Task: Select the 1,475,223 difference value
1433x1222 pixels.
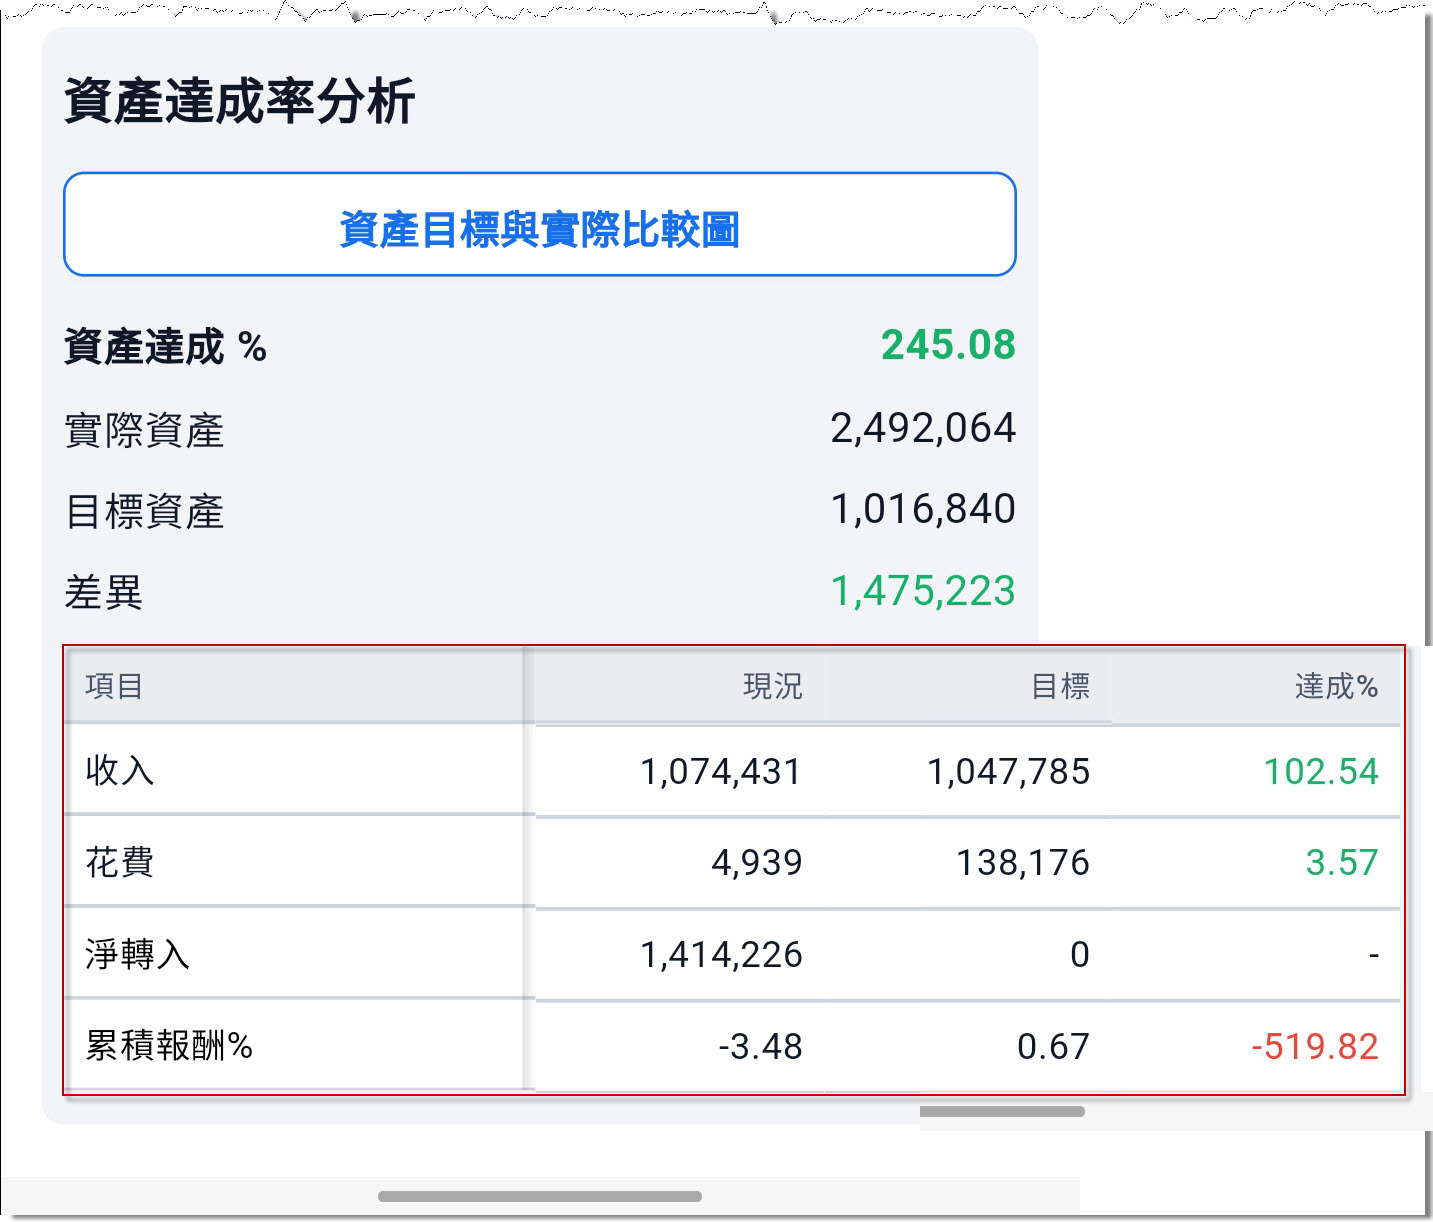Action: coord(923,591)
